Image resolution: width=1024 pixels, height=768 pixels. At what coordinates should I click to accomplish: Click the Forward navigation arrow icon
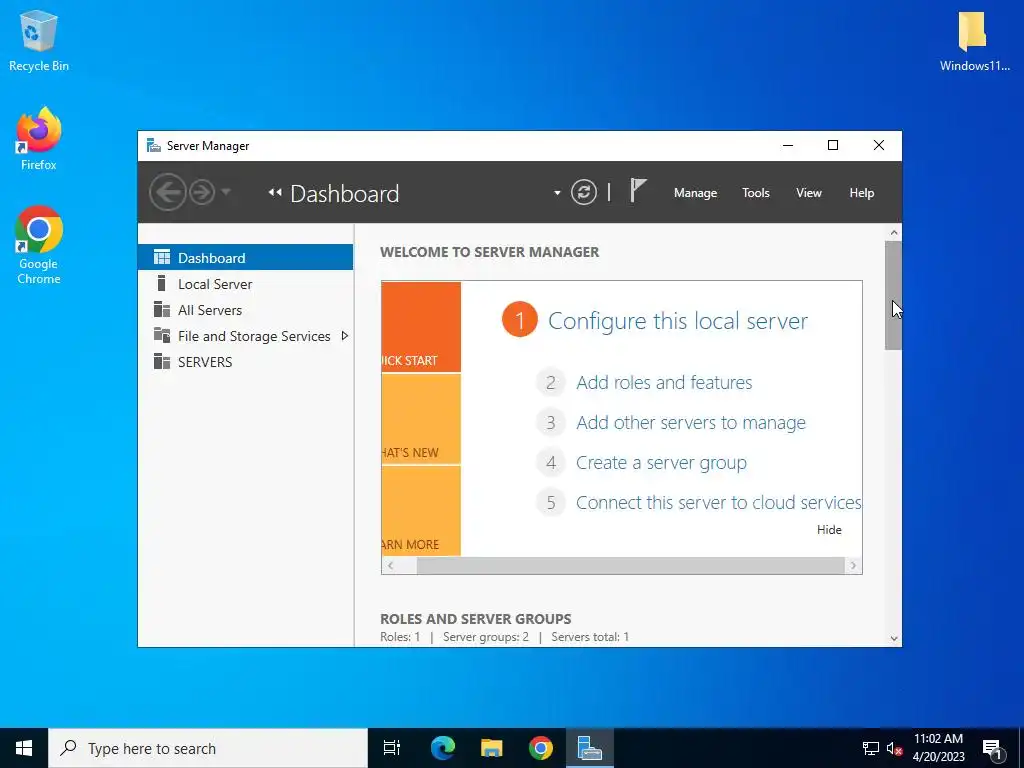point(202,193)
